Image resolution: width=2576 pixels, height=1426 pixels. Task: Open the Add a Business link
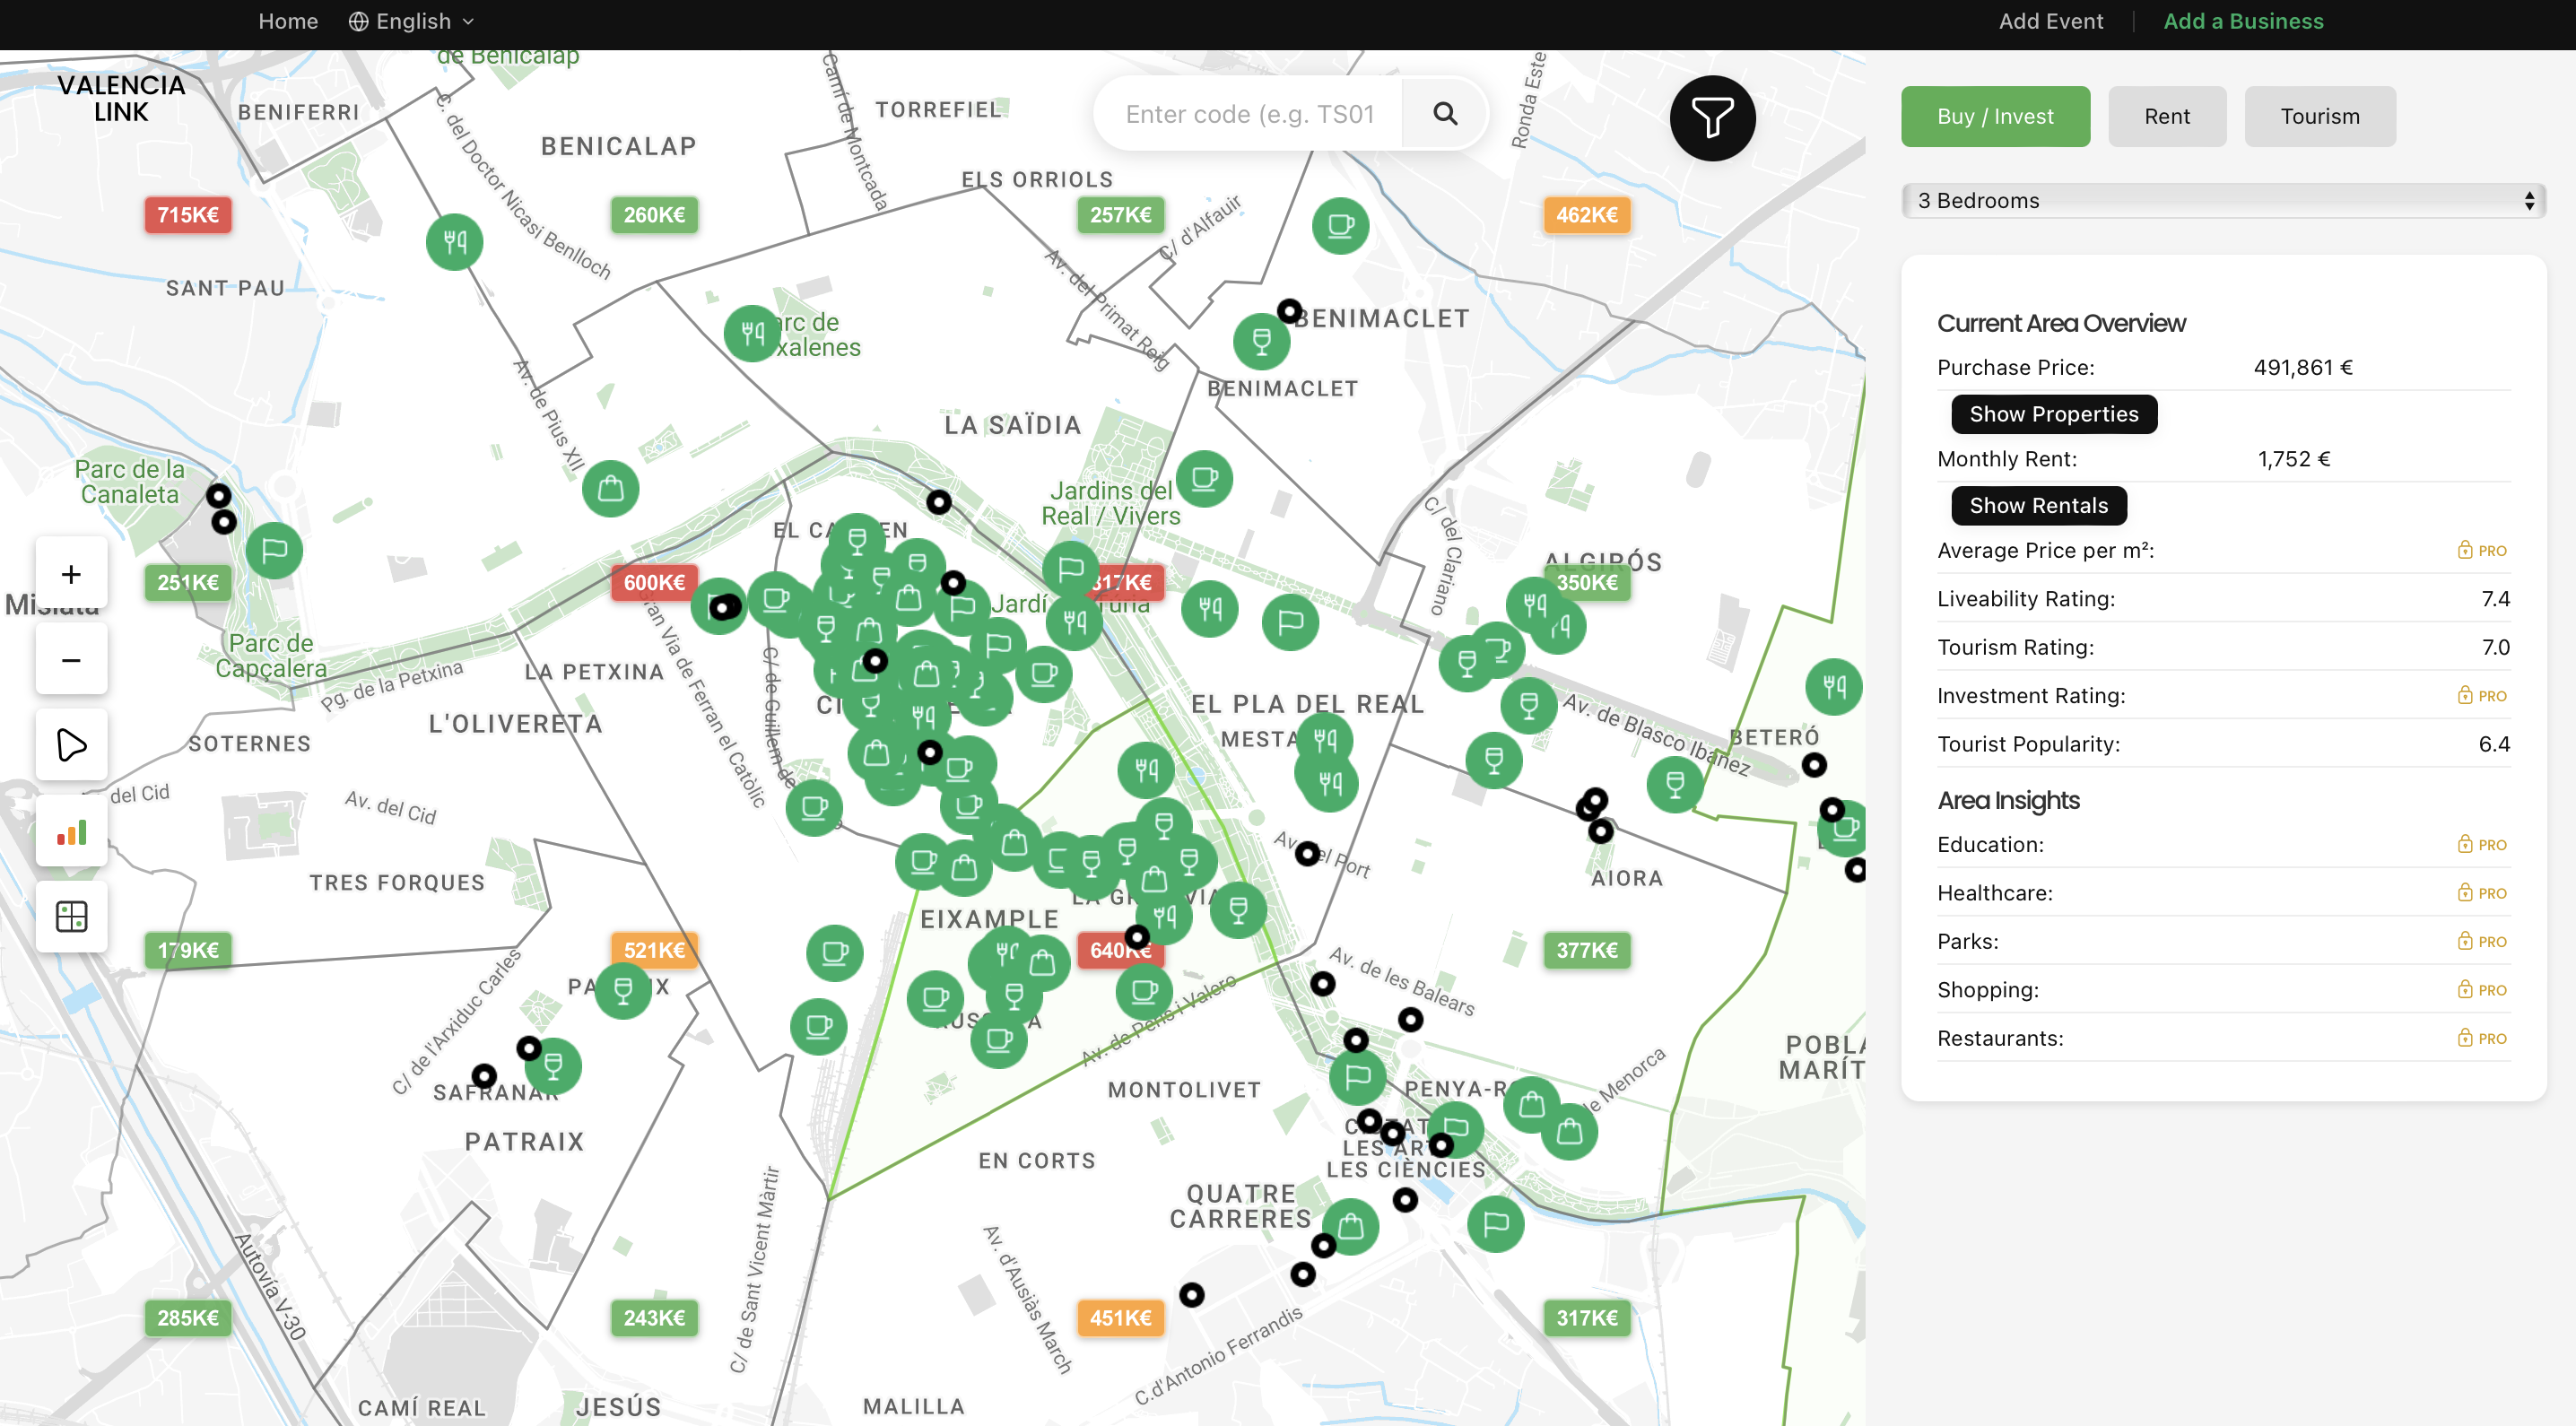2243,21
